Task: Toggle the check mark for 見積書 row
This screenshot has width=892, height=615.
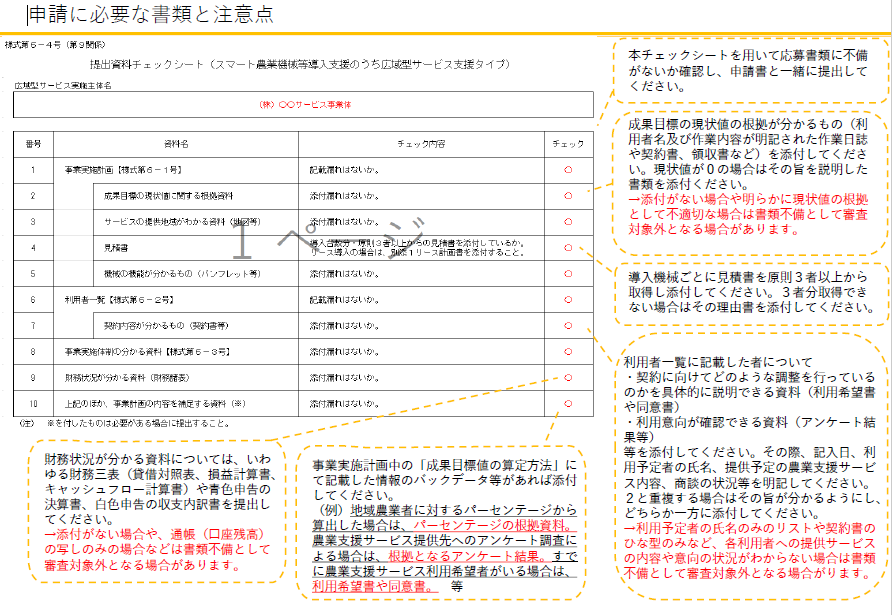Action: [x=568, y=247]
